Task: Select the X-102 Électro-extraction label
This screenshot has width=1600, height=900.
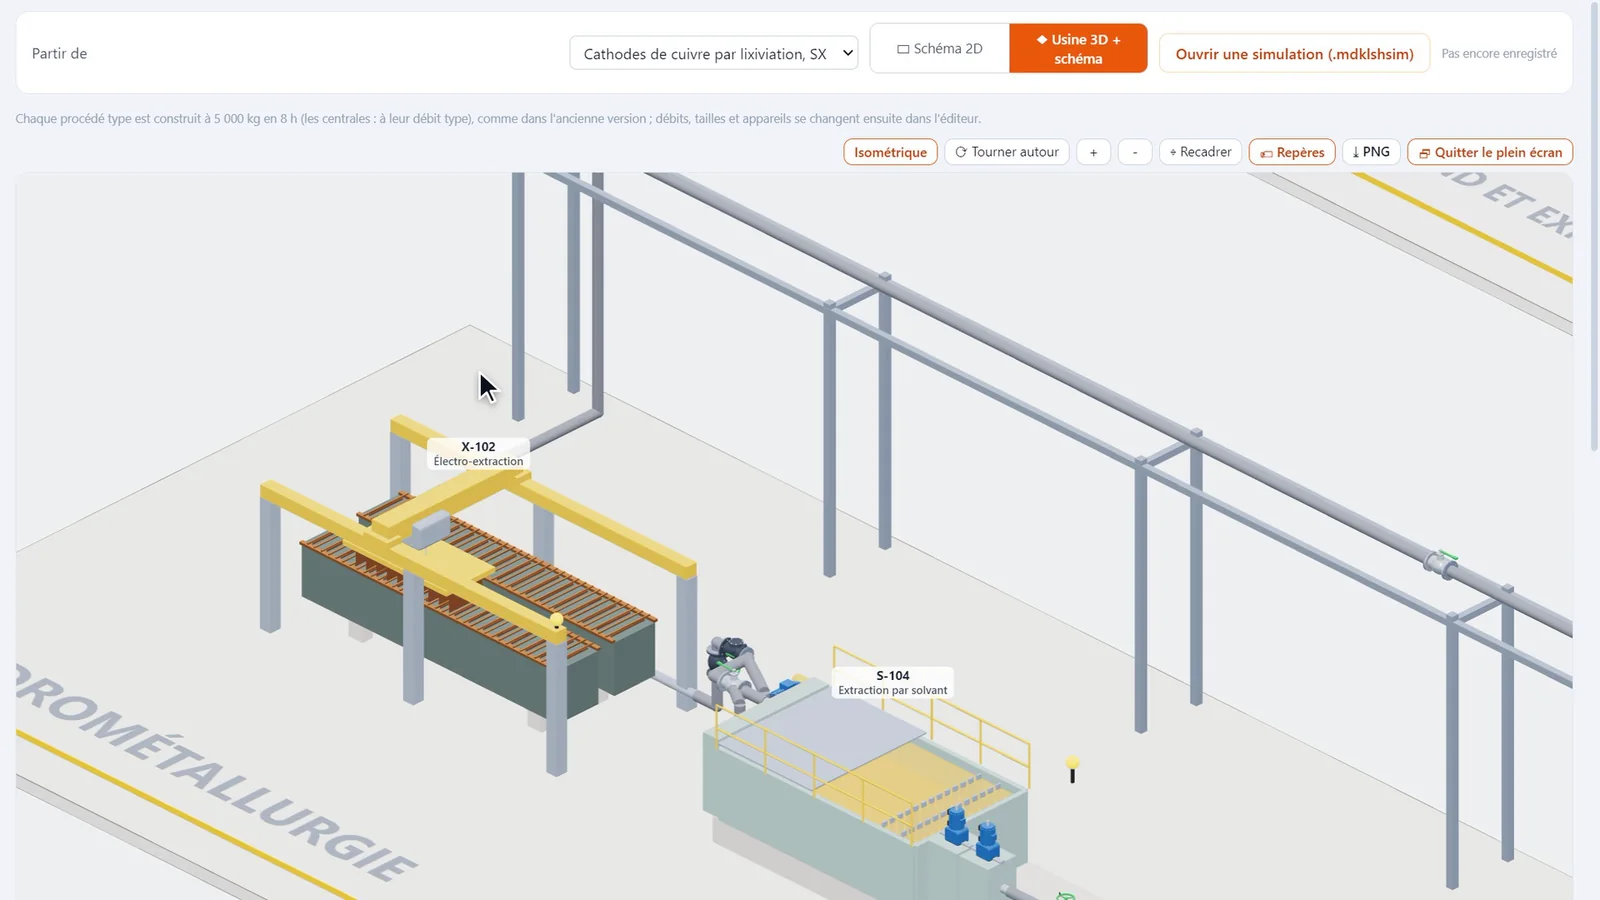Action: tap(478, 453)
